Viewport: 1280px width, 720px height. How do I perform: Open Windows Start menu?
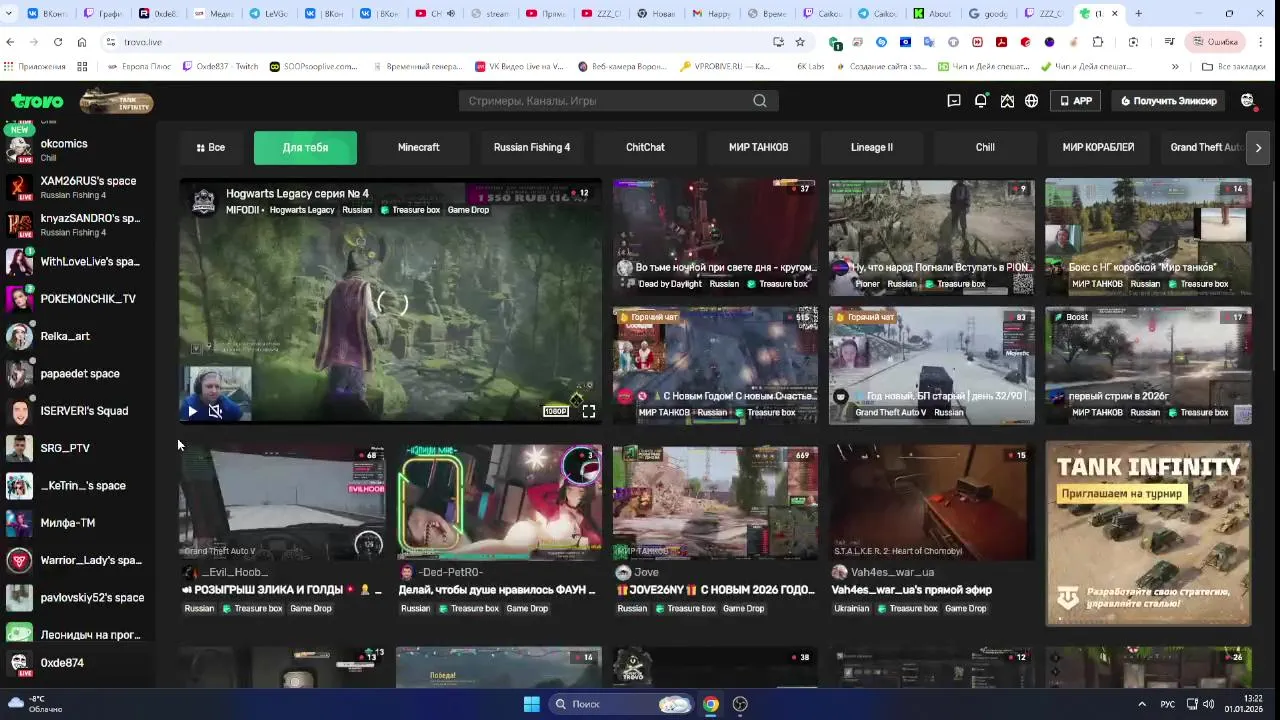[x=532, y=704]
